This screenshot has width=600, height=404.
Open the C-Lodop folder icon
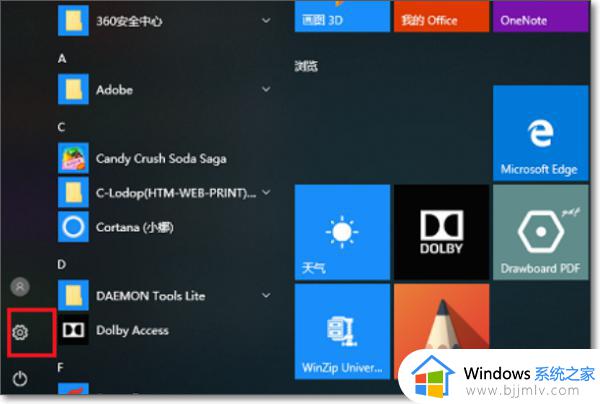73,192
